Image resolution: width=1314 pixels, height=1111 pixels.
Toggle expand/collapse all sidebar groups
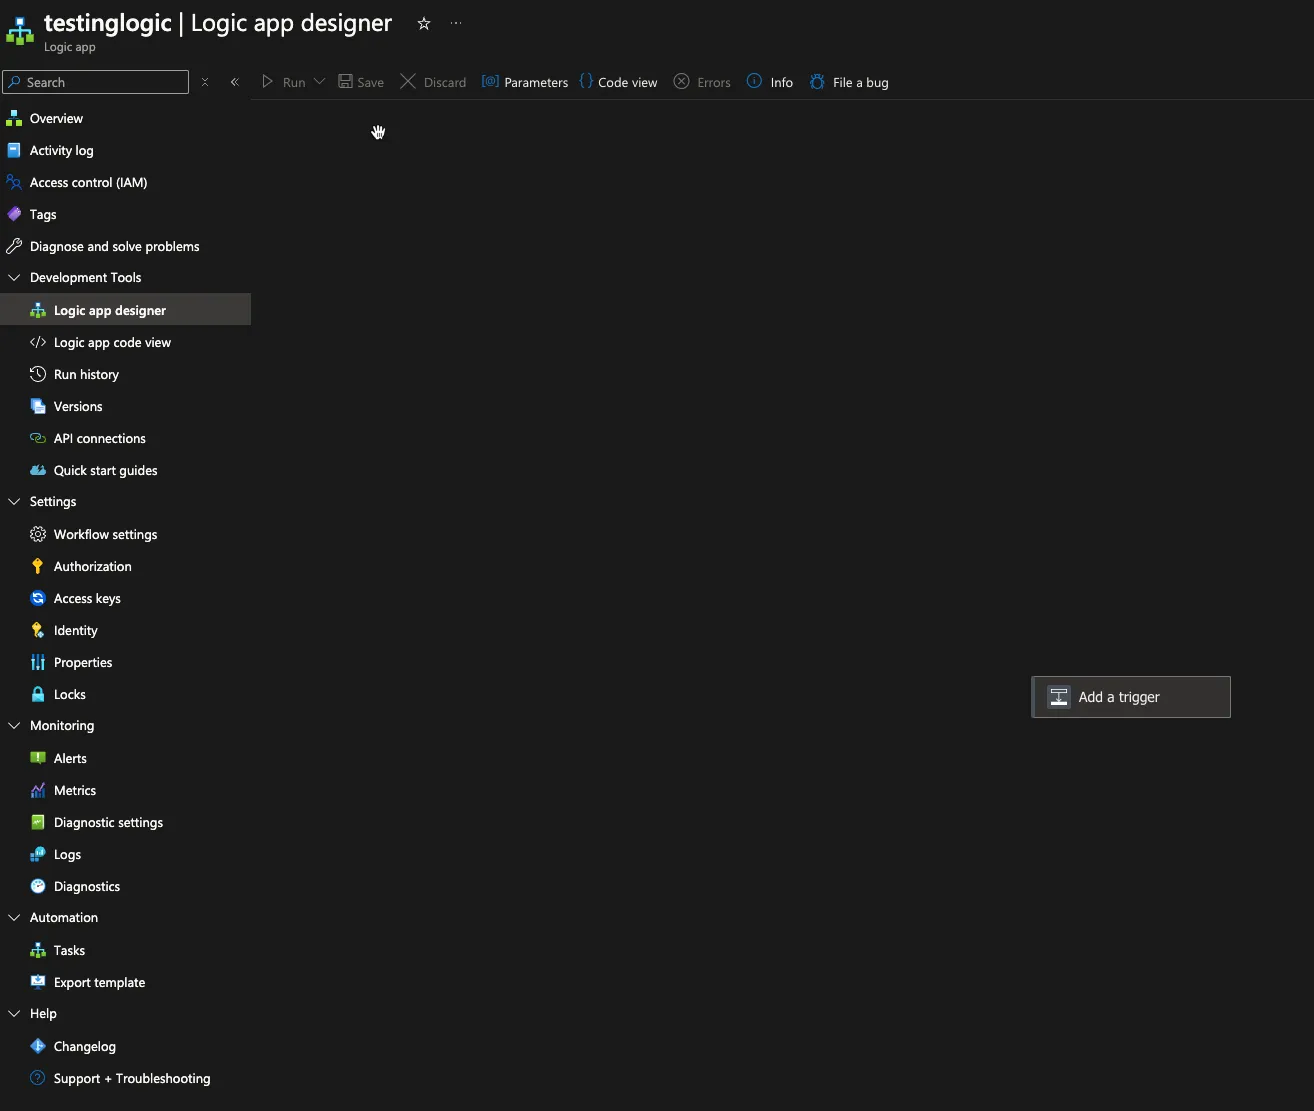pos(205,82)
